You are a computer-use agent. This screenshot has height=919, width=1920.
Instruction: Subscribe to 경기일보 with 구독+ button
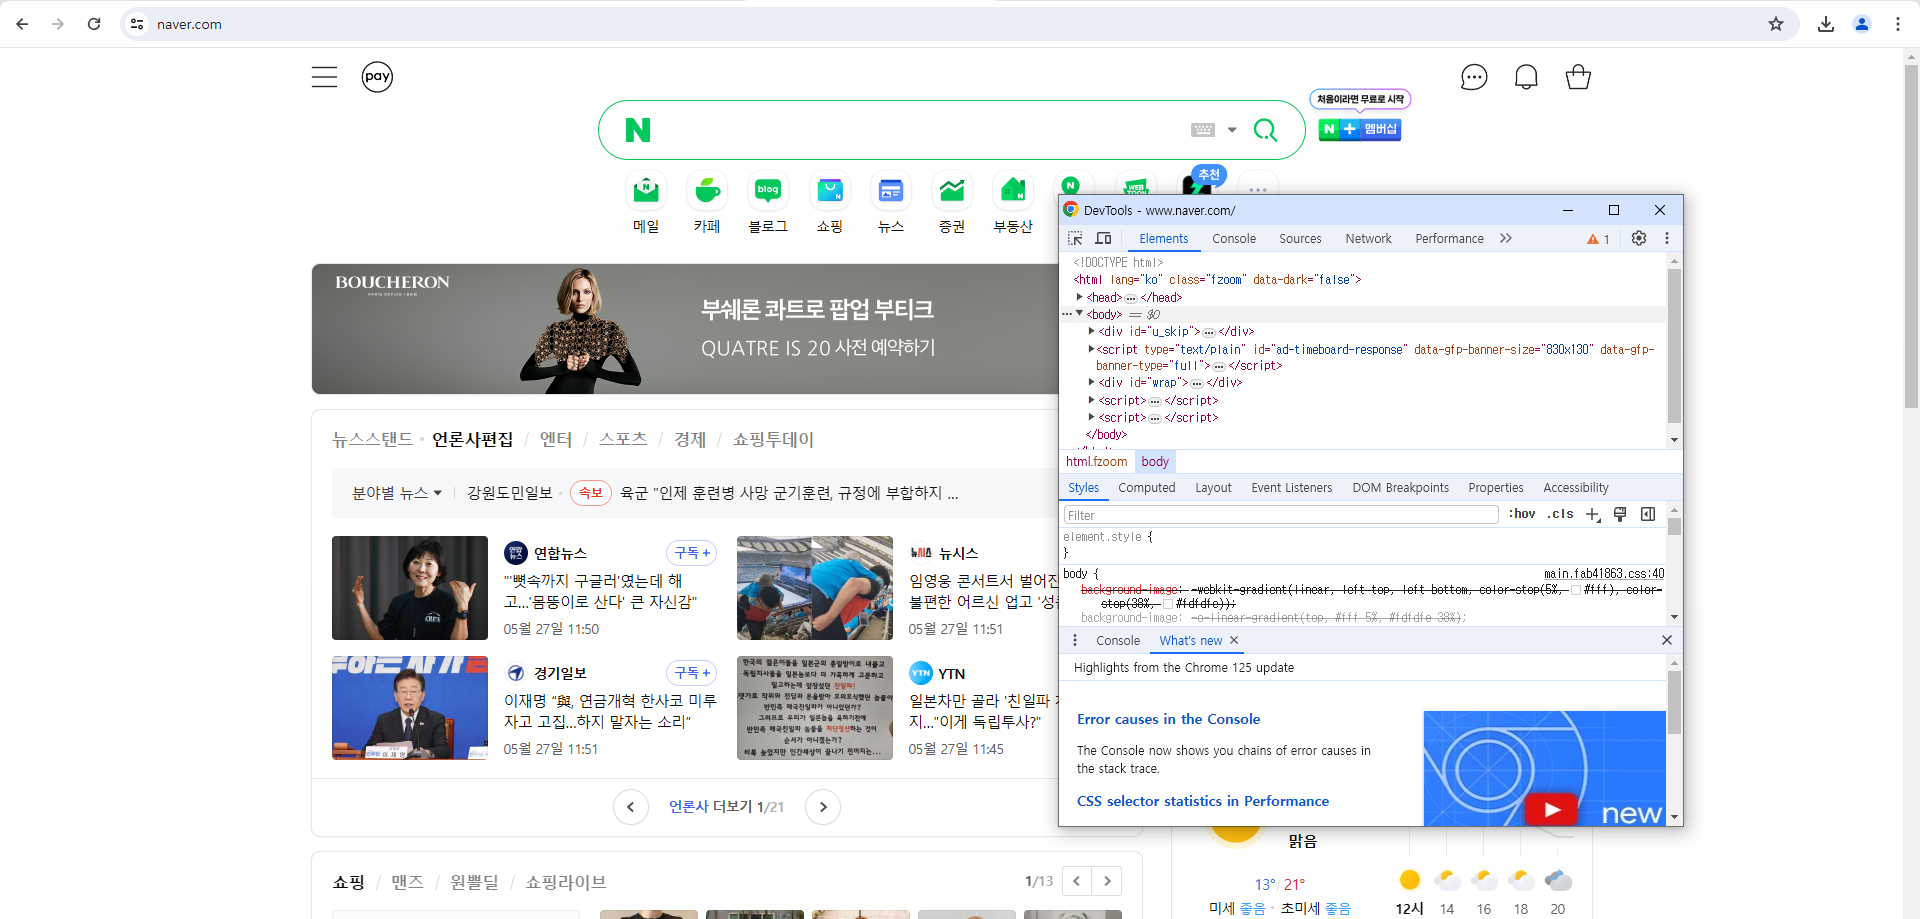(x=692, y=673)
